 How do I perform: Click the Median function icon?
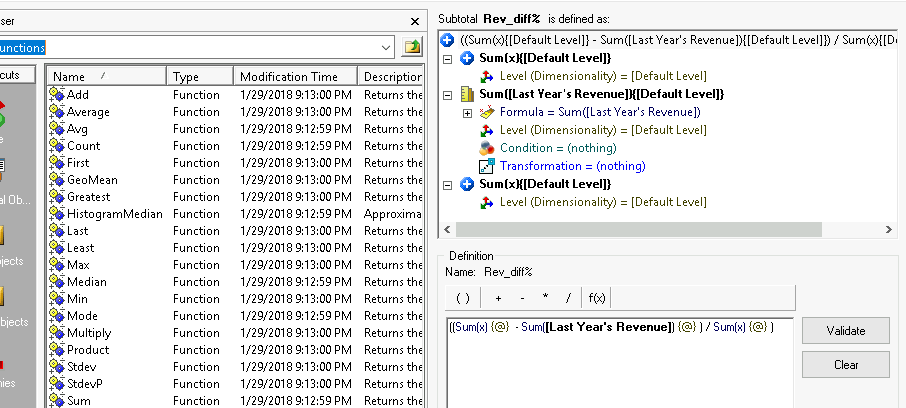57,281
